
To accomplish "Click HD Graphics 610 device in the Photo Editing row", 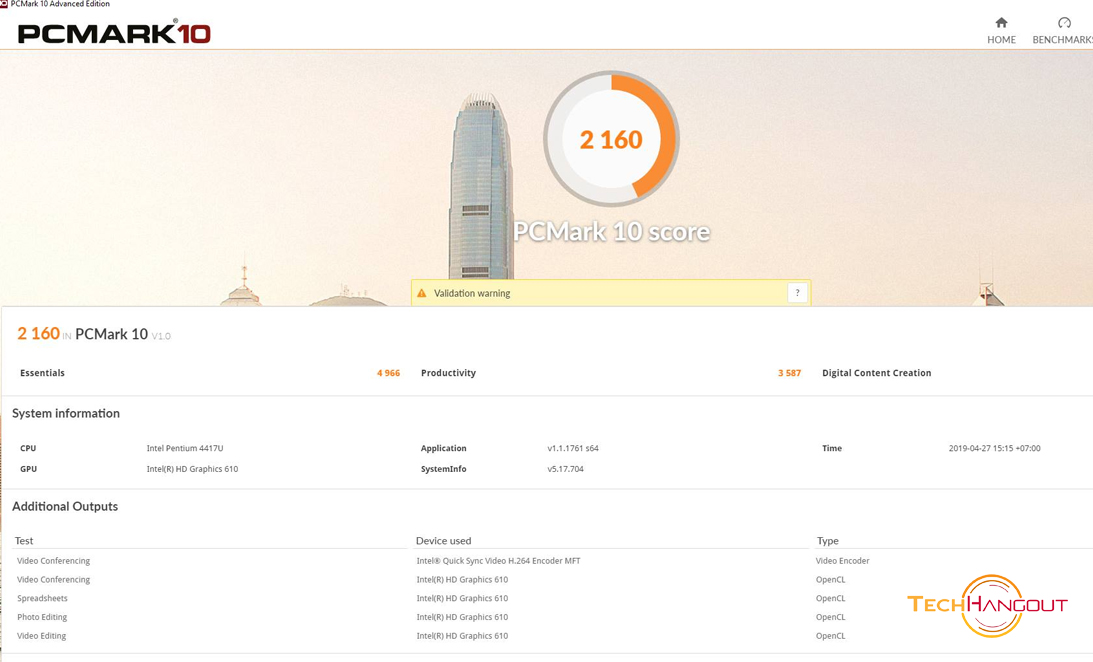I will (462, 617).
